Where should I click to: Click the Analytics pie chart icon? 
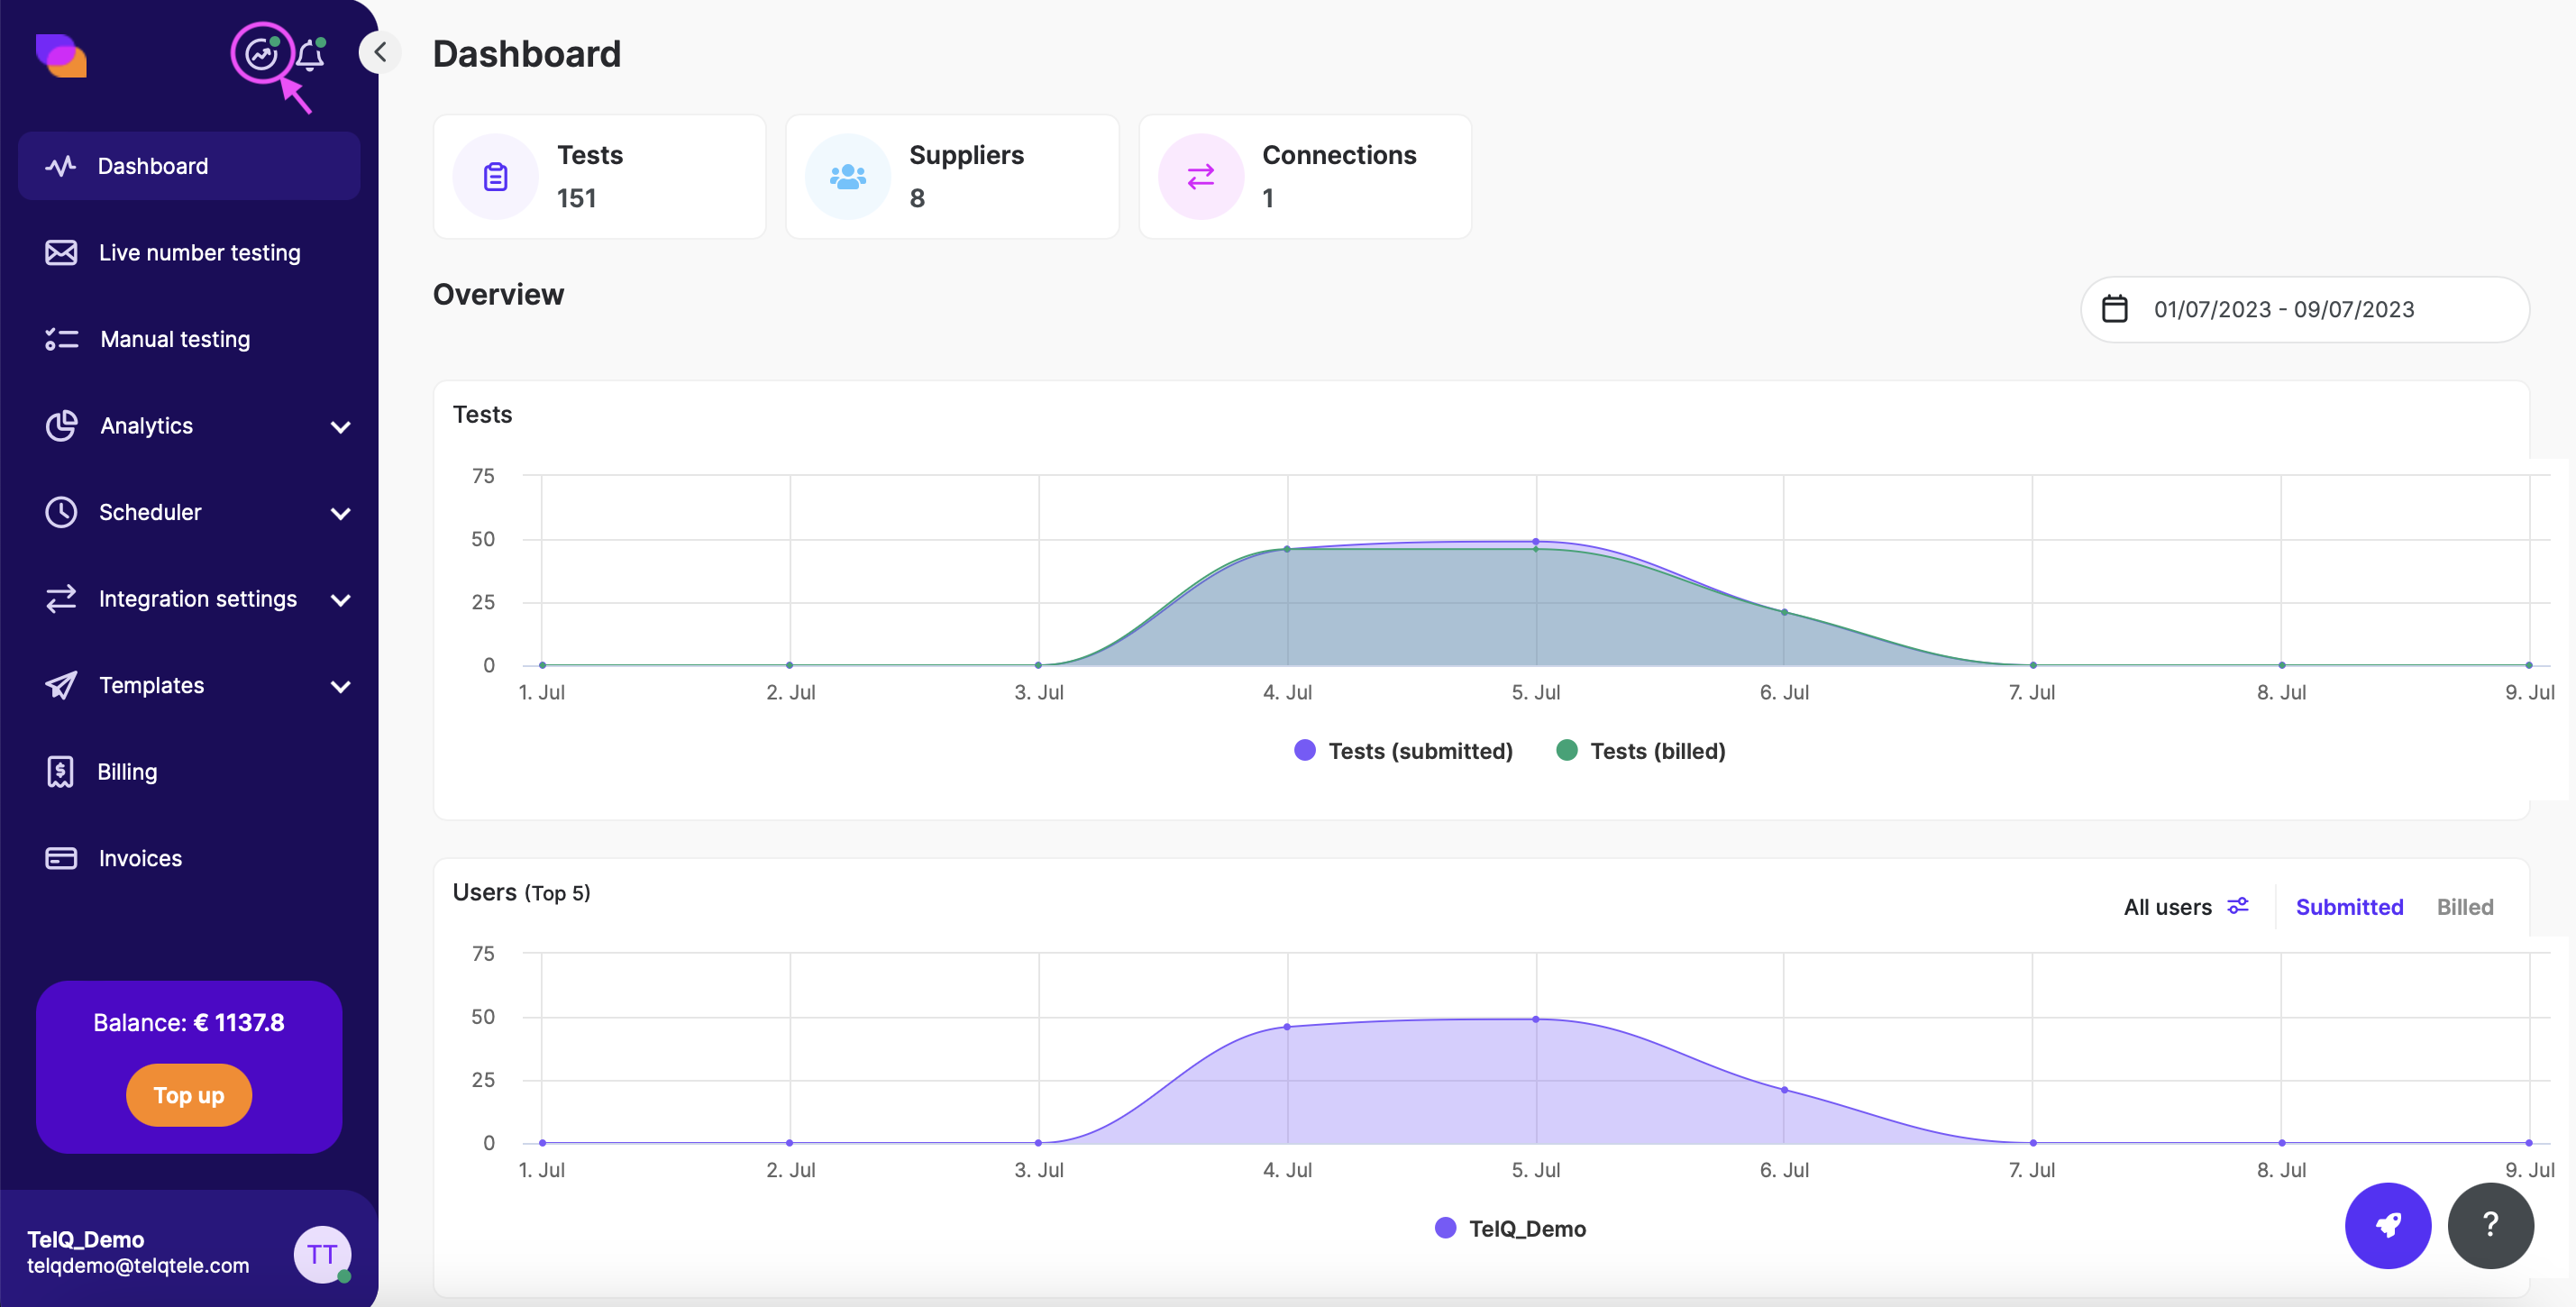61,426
